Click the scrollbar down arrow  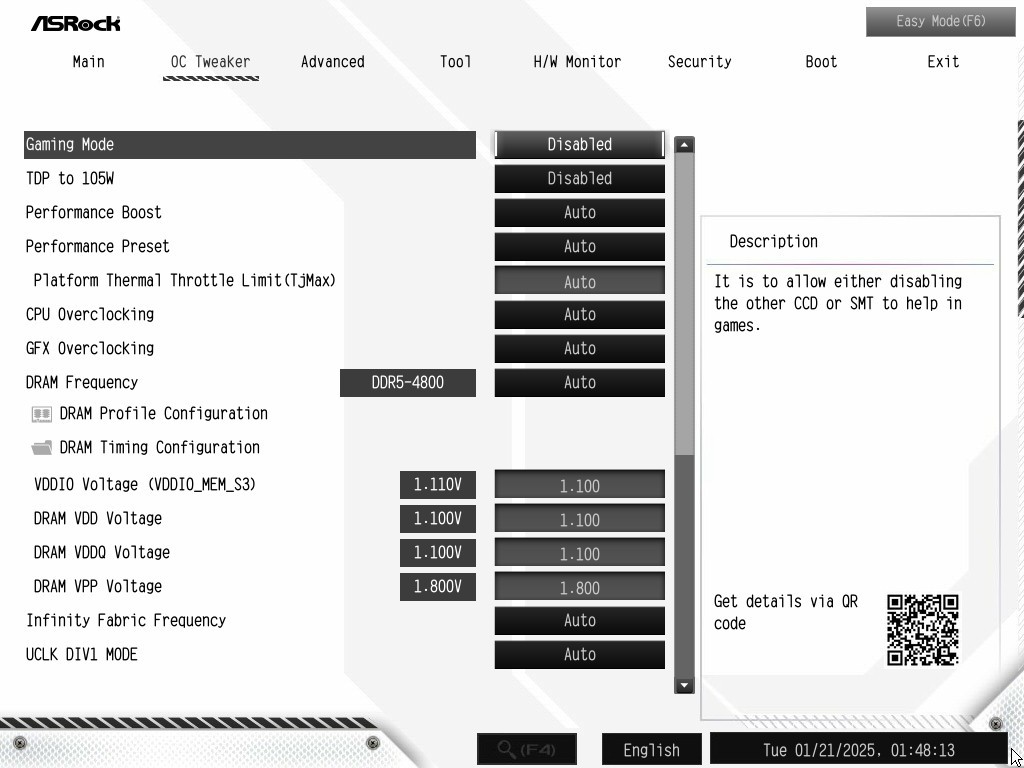[684, 685]
